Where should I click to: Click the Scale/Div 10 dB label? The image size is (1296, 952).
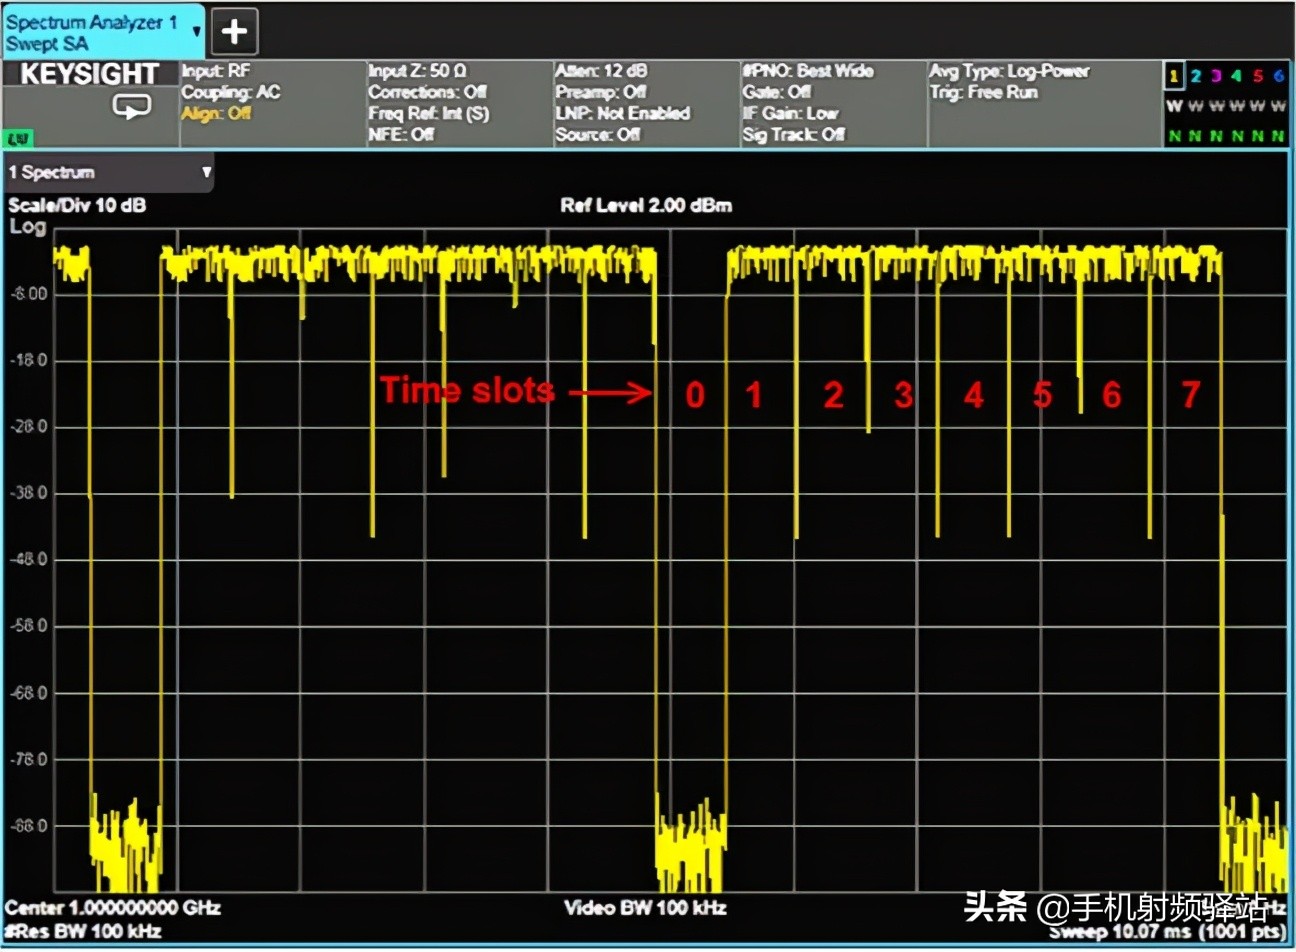tap(77, 206)
